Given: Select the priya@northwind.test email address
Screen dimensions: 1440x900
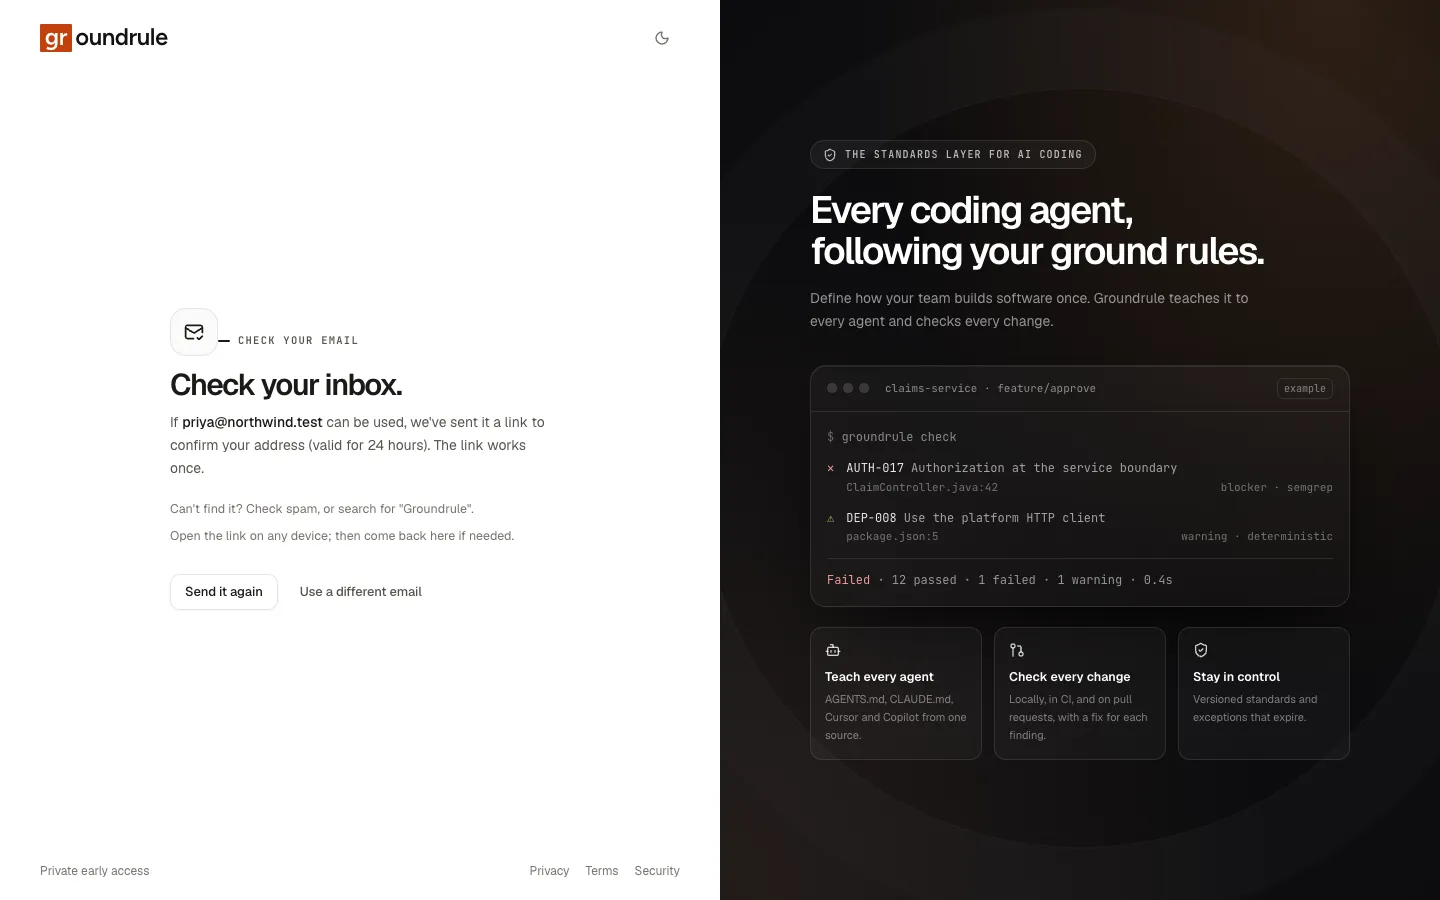Looking at the screenshot, I should point(252,422).
